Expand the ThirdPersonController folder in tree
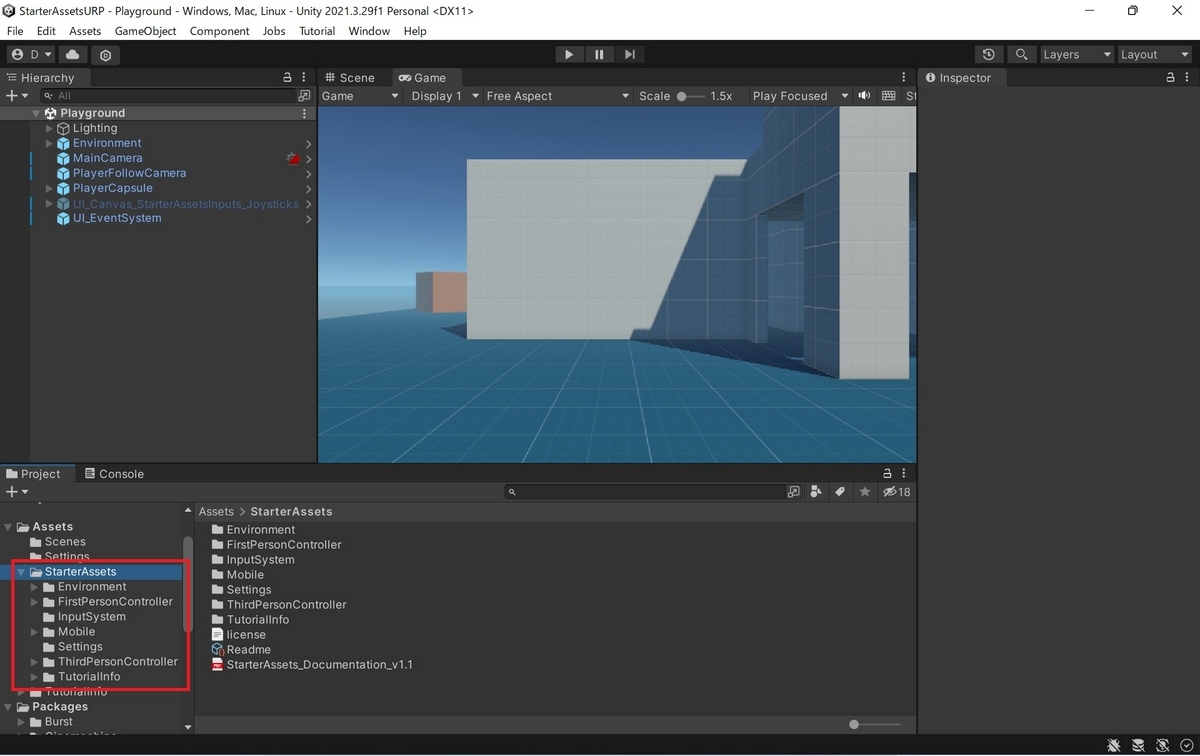The width and height of the screenshot is (1200, 756). tap(34, 662)
